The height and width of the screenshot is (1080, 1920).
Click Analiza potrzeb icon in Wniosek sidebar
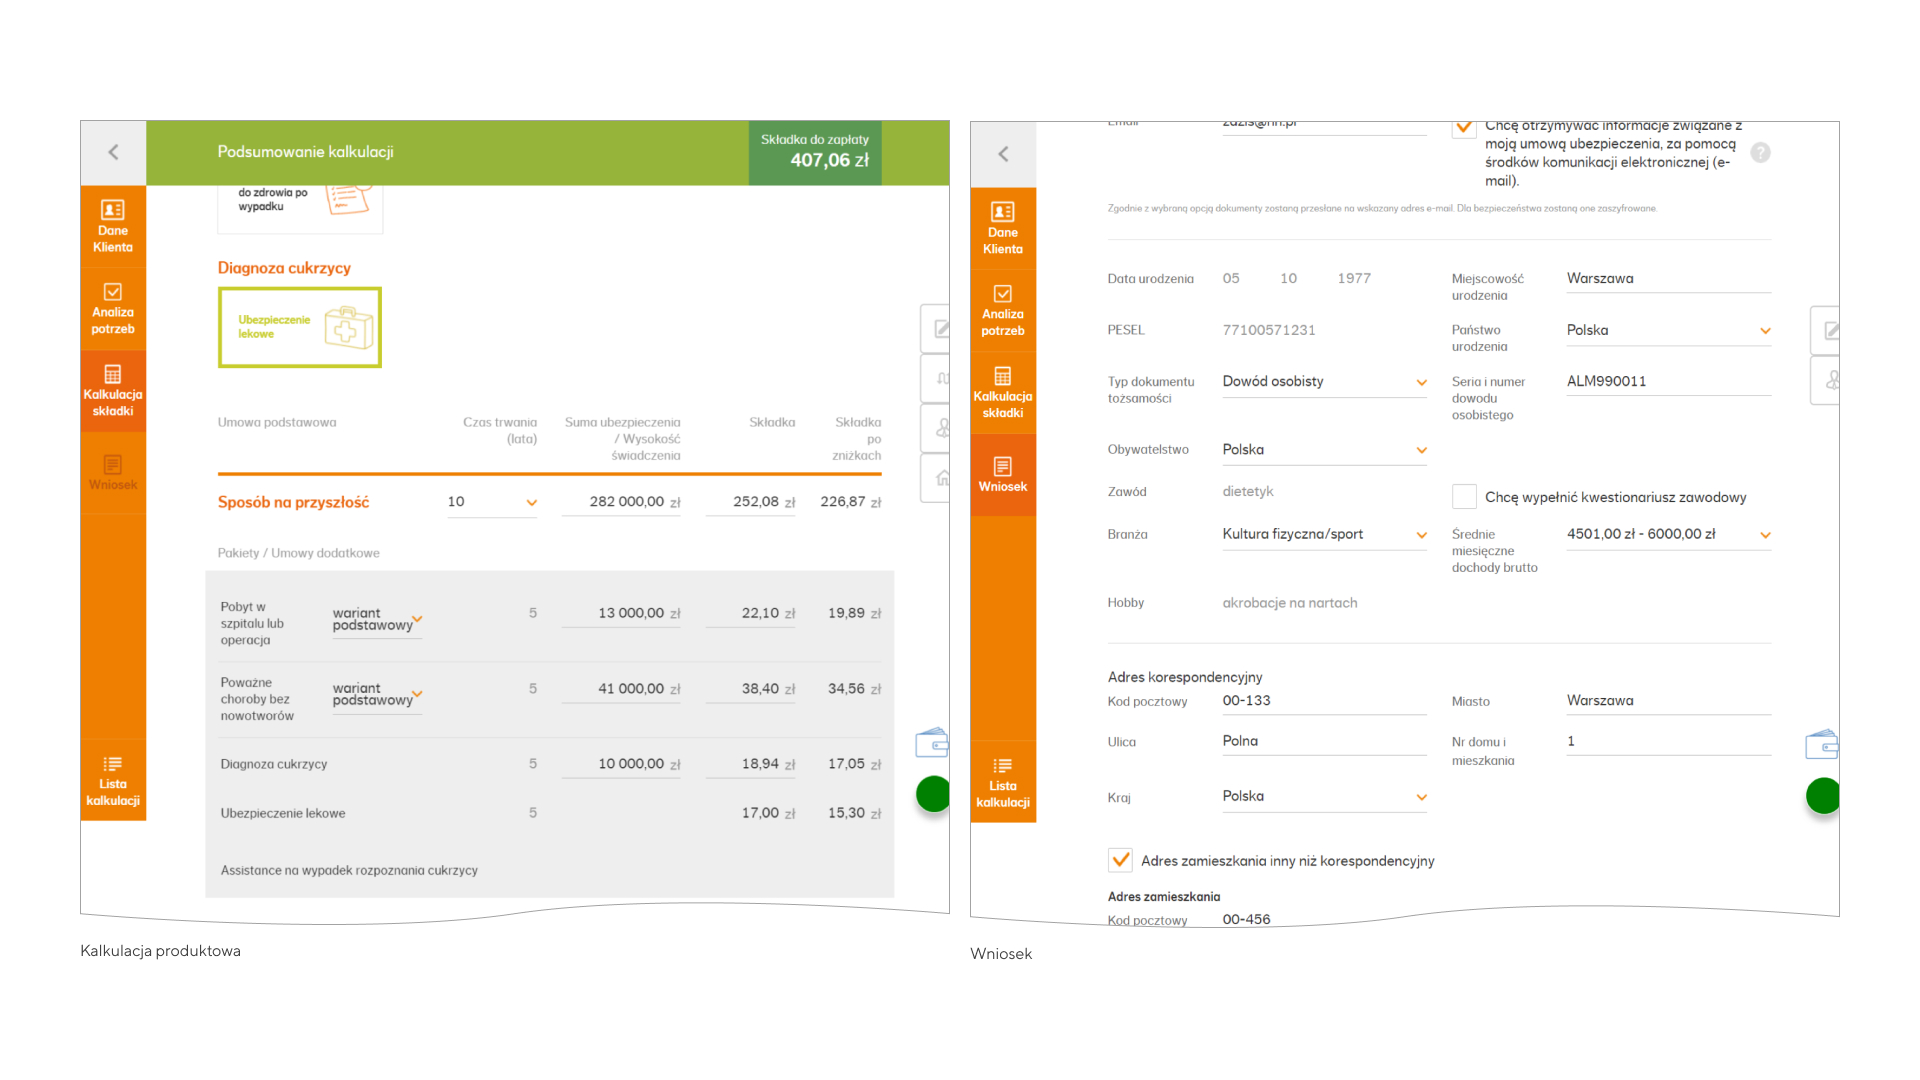click(x=1003, y=294)
